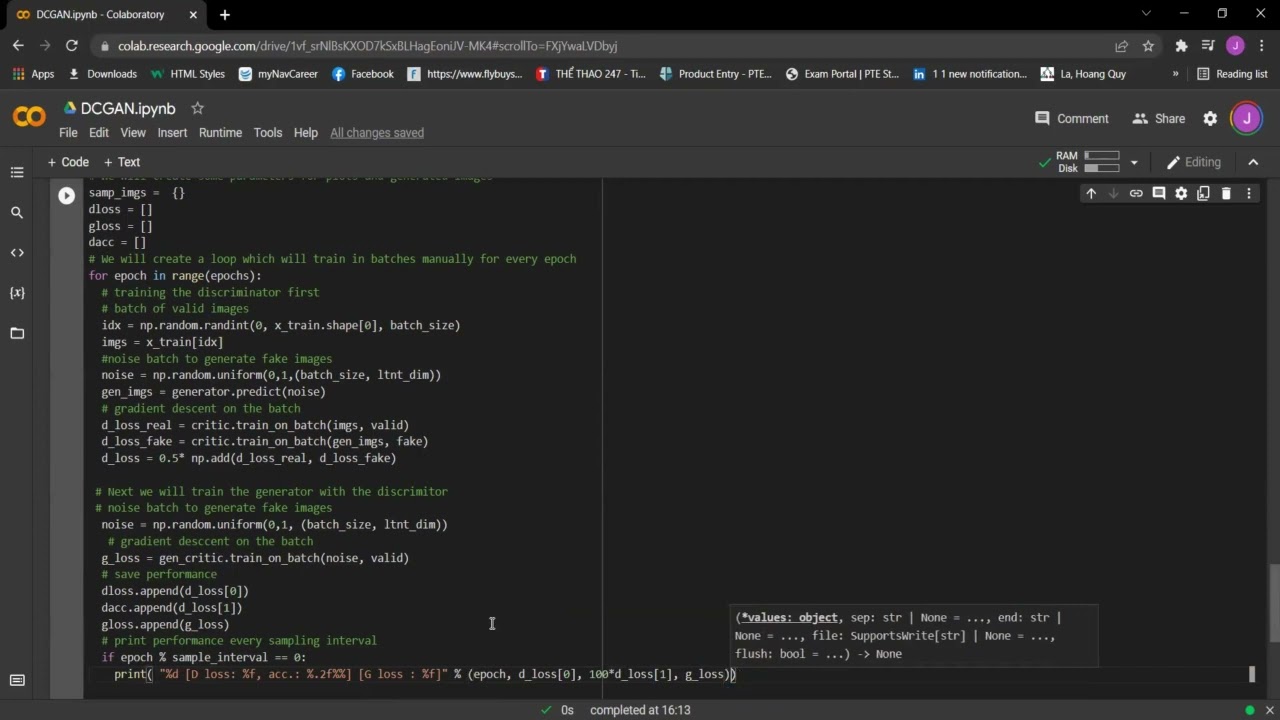The width and height of the screenshot is (1280, 720).
Task: Move the cell up
Action: tap(1091, 194)
